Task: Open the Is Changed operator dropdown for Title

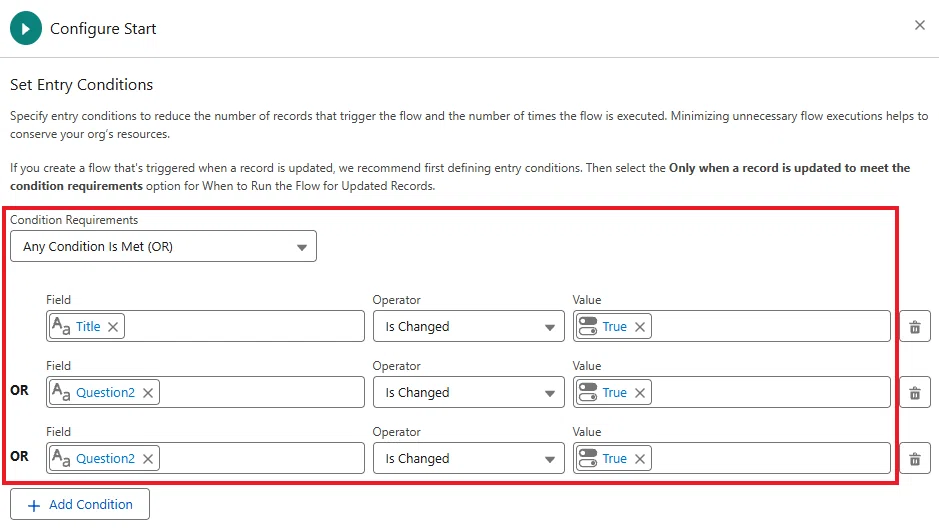Action: 468,327
